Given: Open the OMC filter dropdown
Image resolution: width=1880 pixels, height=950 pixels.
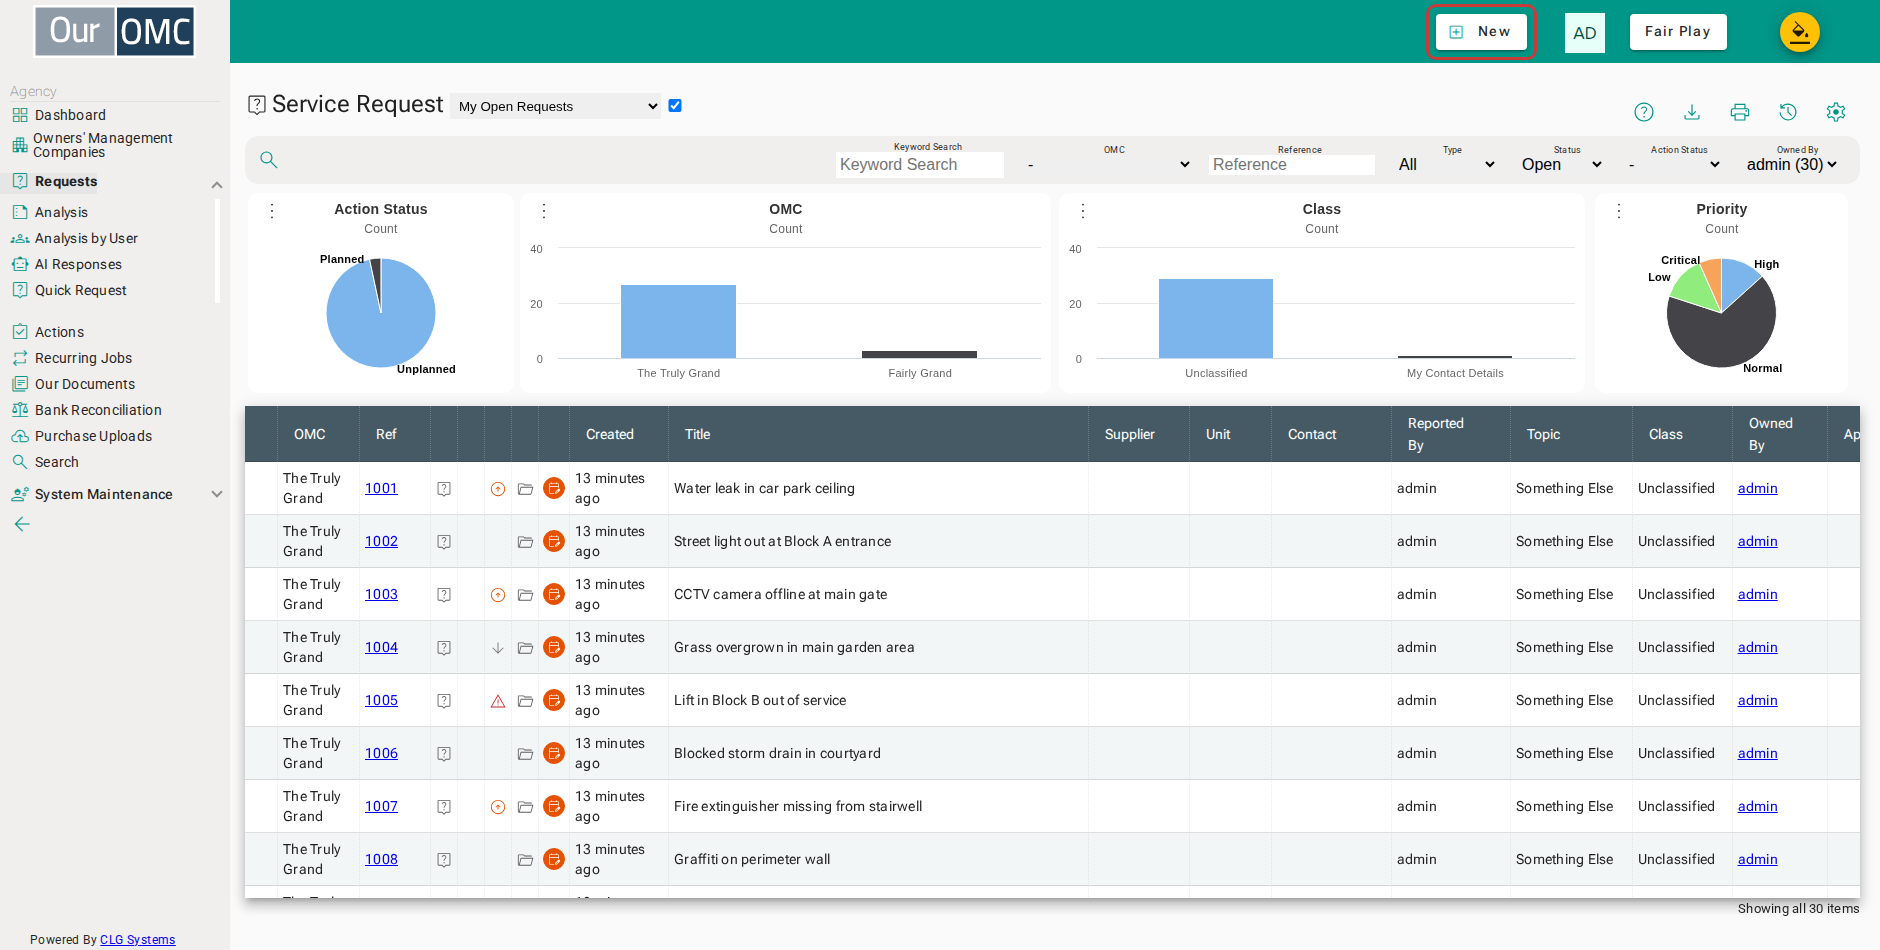Looking at the screenshot, I should pos(1110,165).
